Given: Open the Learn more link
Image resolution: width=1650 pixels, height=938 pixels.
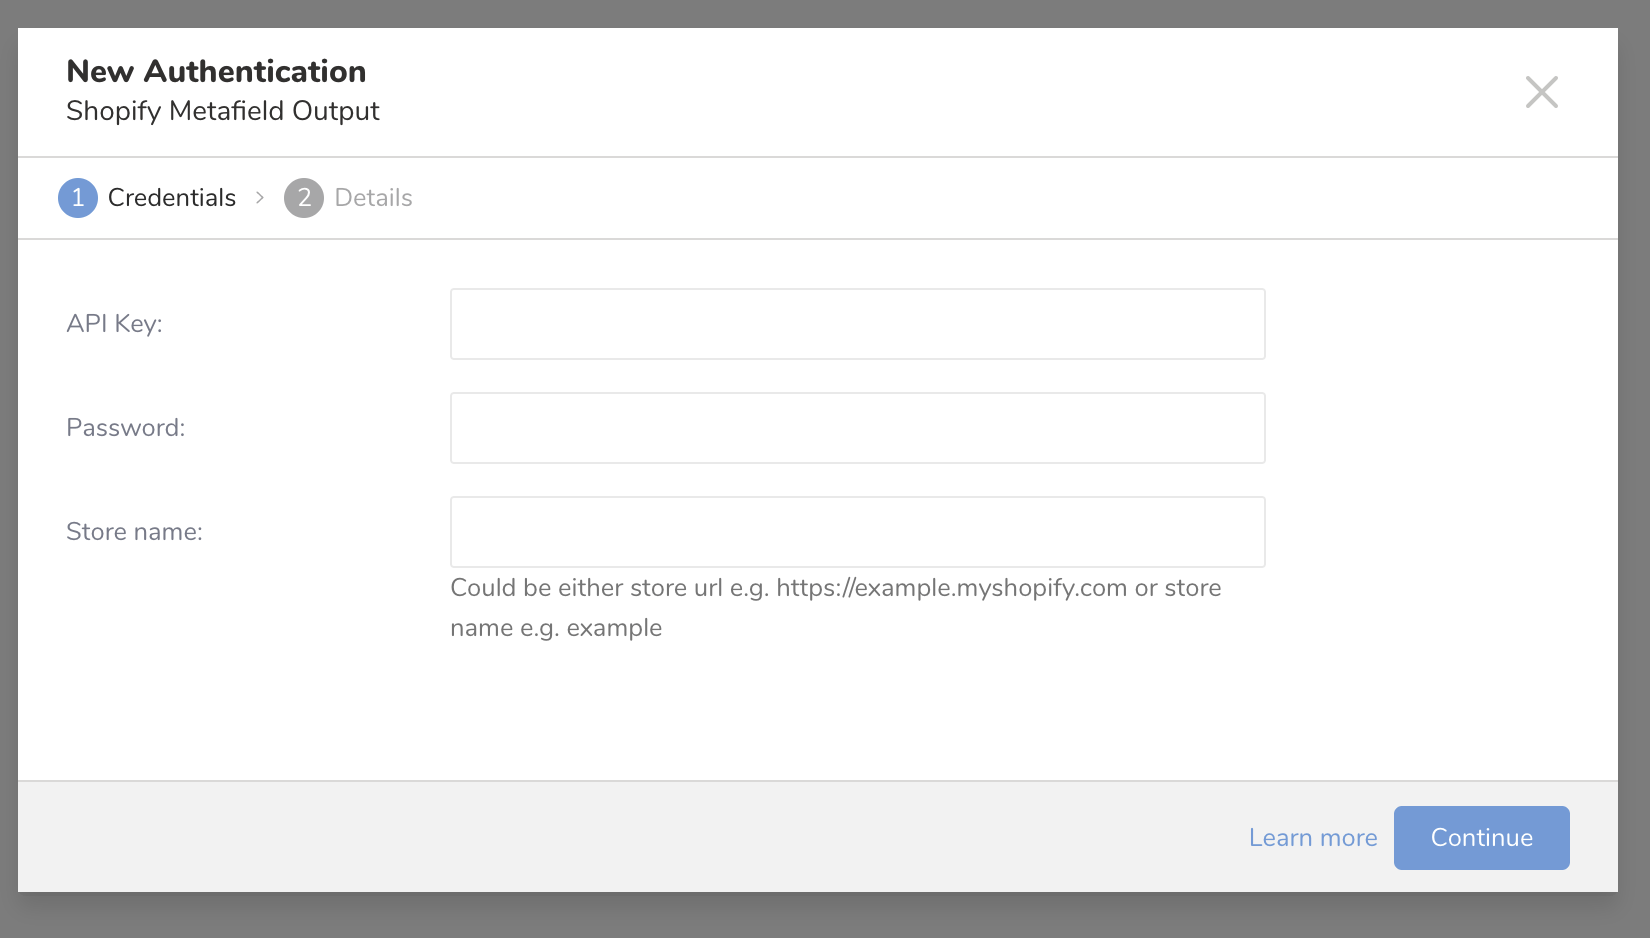Looking at the screenshot, I should (x=1312, y=838).
